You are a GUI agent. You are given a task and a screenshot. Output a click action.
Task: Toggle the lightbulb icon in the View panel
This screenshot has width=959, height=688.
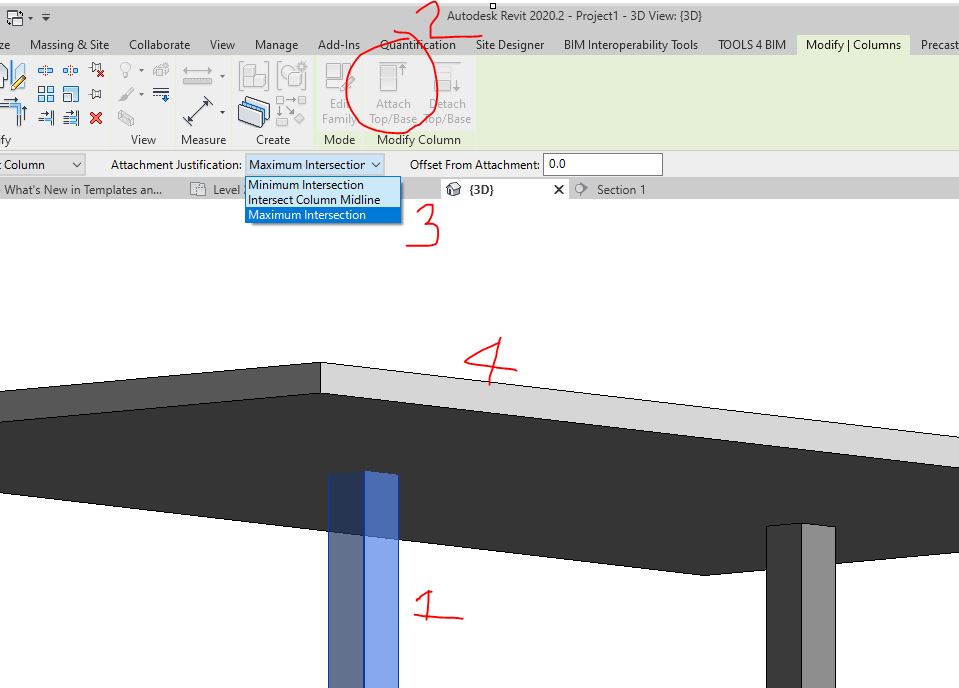(x=125, y=69)
